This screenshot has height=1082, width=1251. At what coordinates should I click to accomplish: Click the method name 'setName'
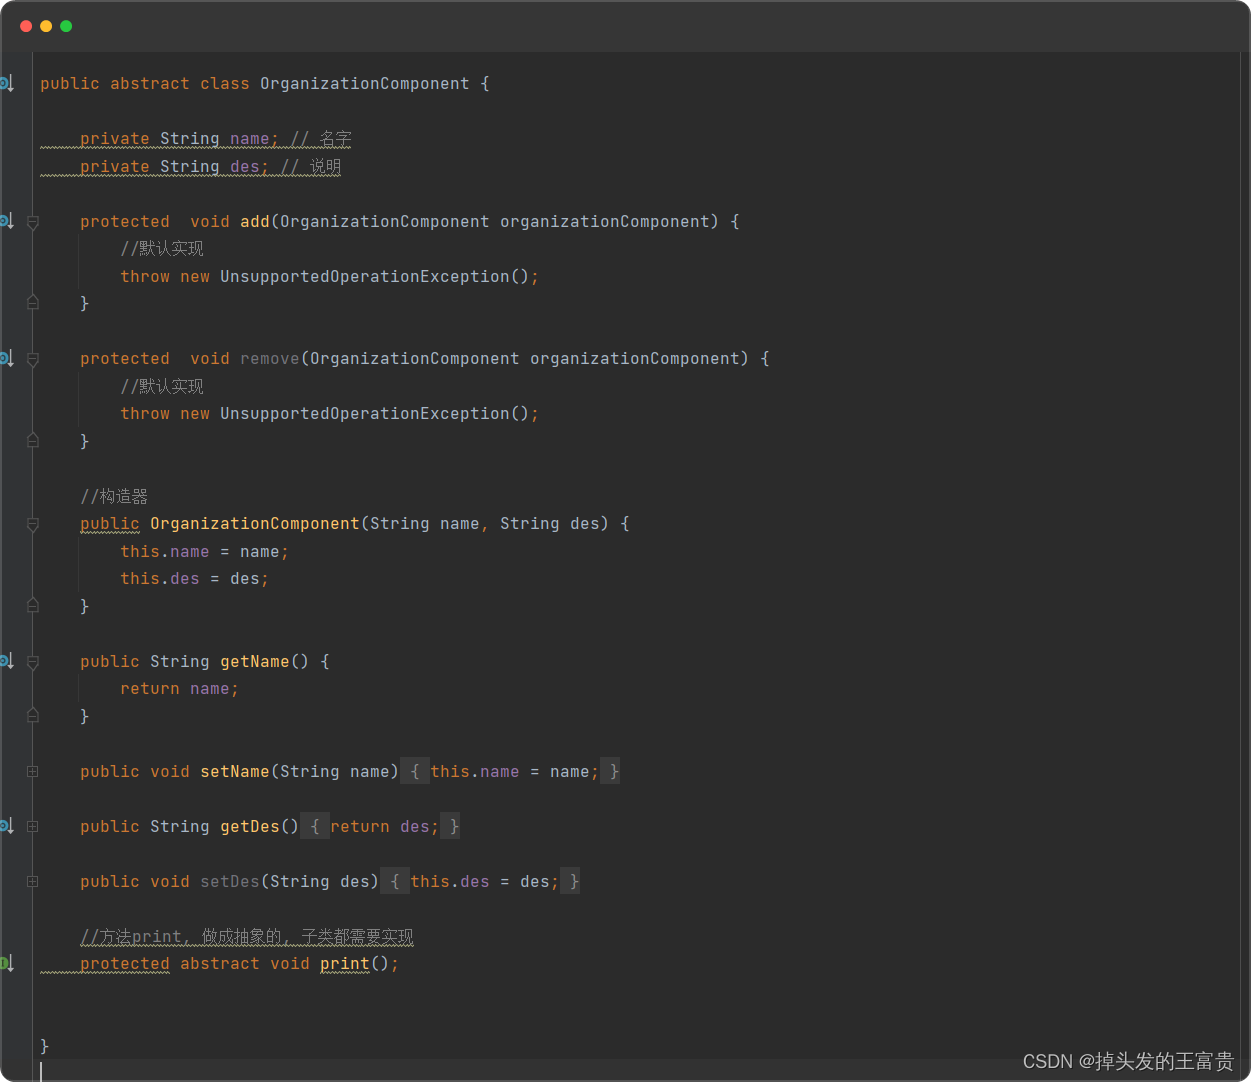click(x=235, y=771)
